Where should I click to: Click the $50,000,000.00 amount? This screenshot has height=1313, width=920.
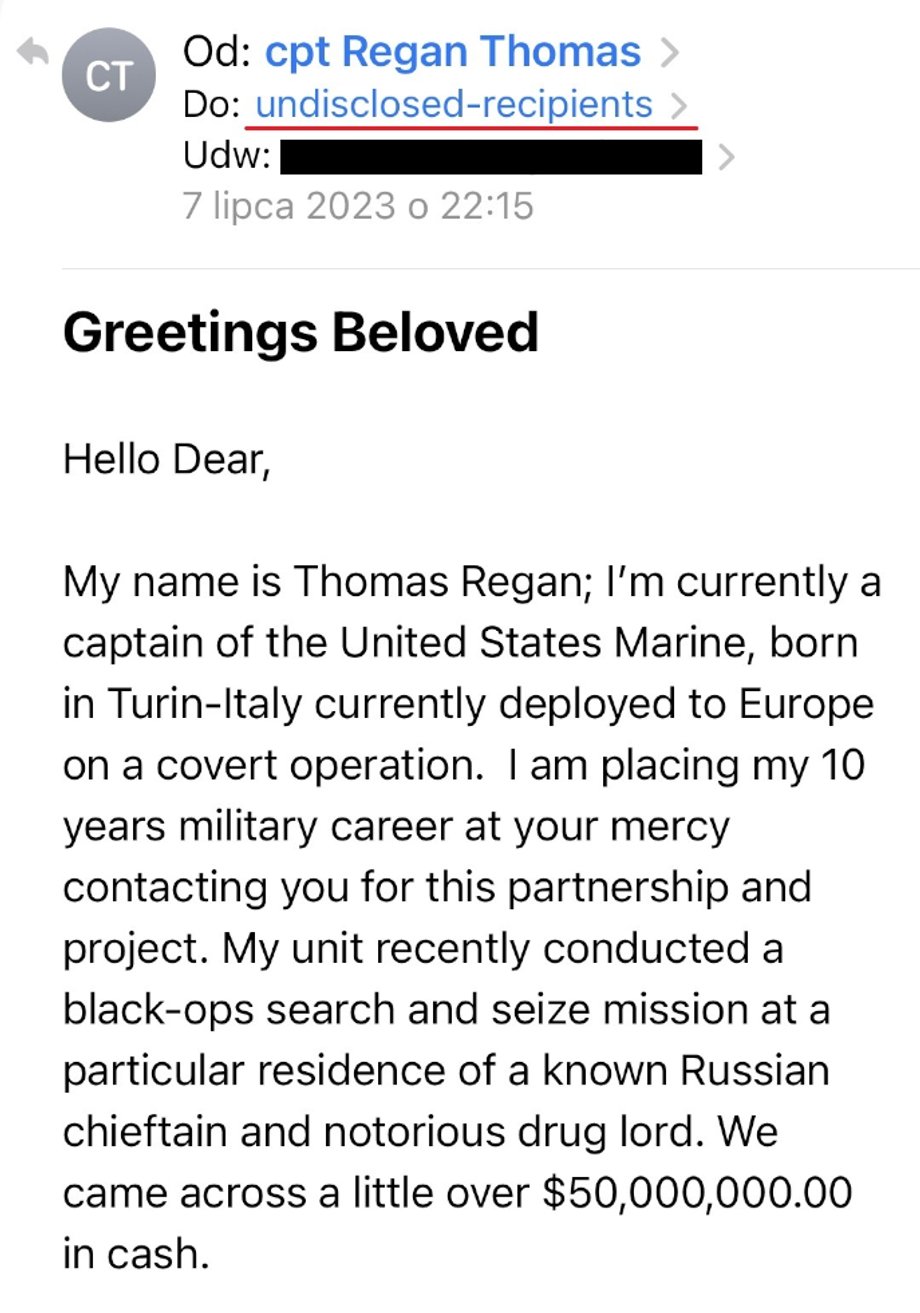[x=696, y=1194]
